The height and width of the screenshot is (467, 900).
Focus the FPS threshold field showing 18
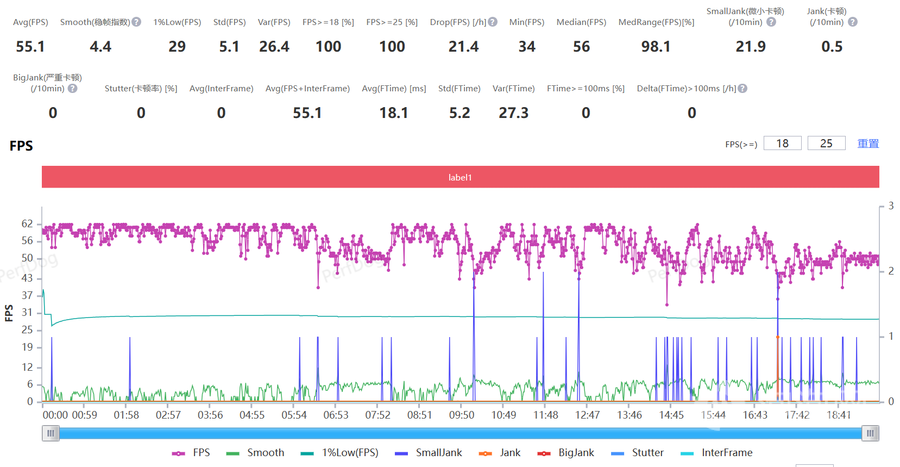tap(782, 143)
